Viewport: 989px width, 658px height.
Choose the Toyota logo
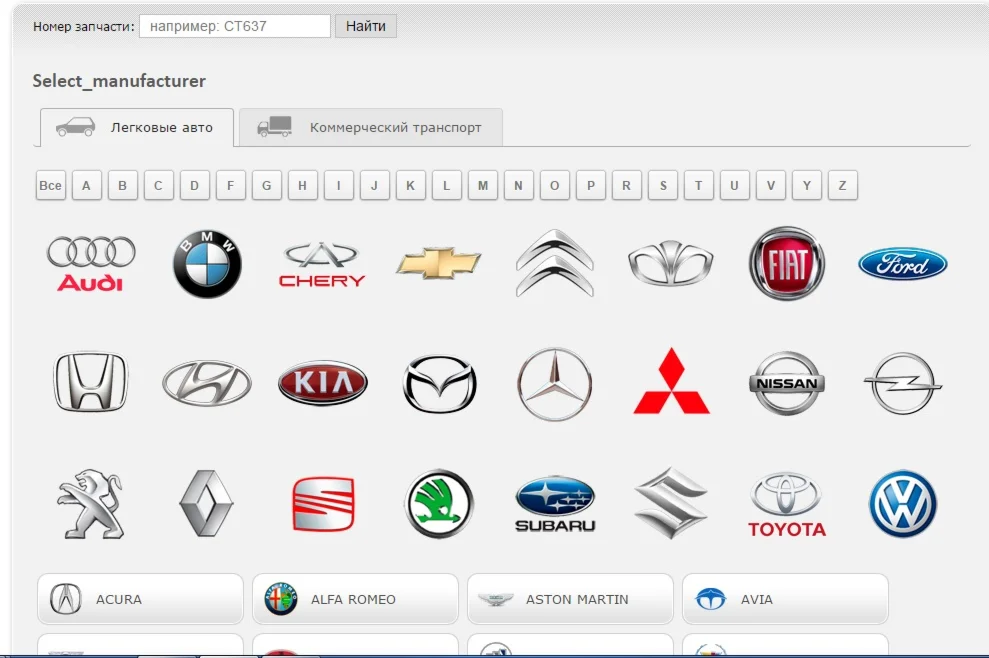tap(787, 504)
